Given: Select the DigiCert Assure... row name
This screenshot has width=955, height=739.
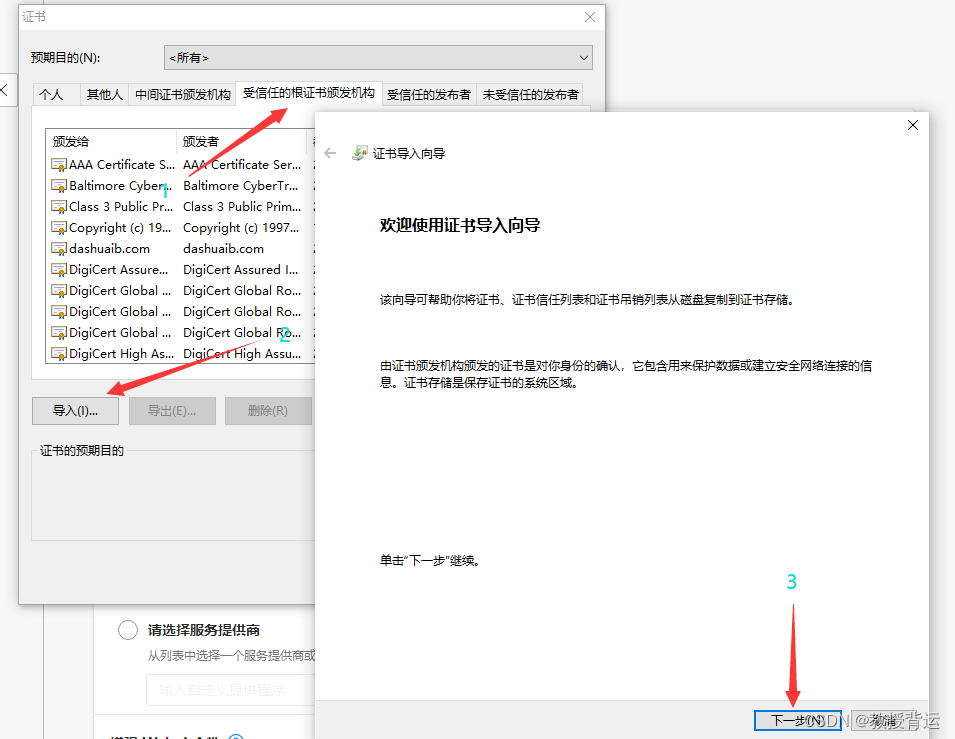Looking at the screenshot, I should tap(119, 269).
